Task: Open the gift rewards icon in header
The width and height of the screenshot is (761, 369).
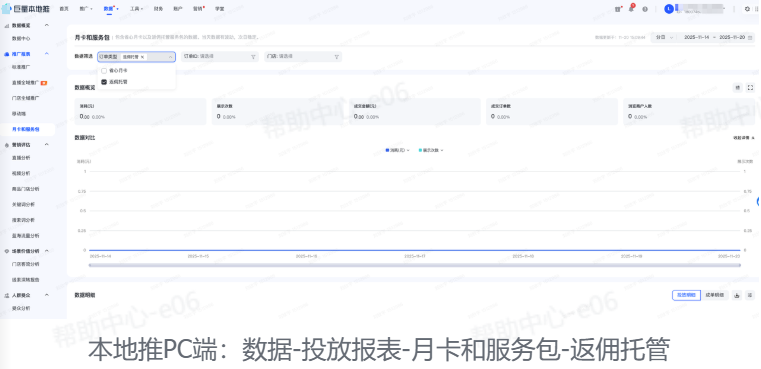Action: (617, 9)
